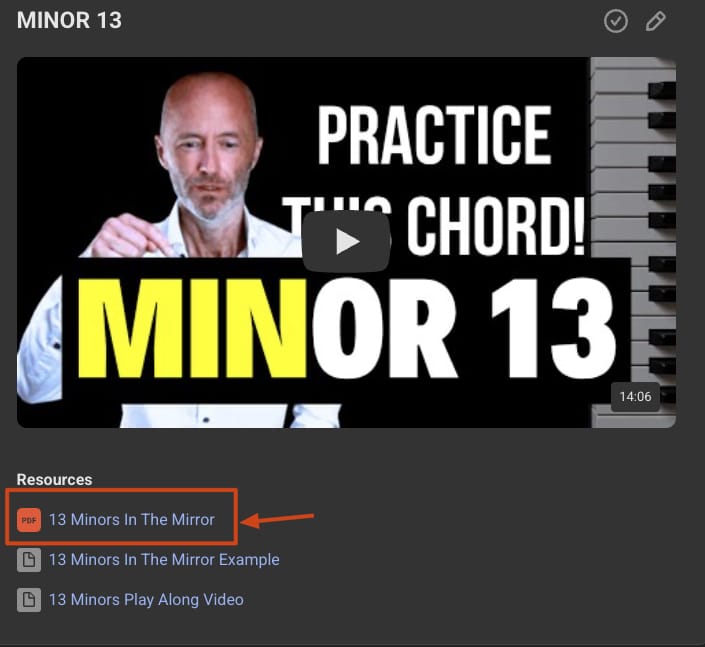Click the MINOR 13 lesson title
The width and height of the screenshot is (705, 647).
click(69, 20)
